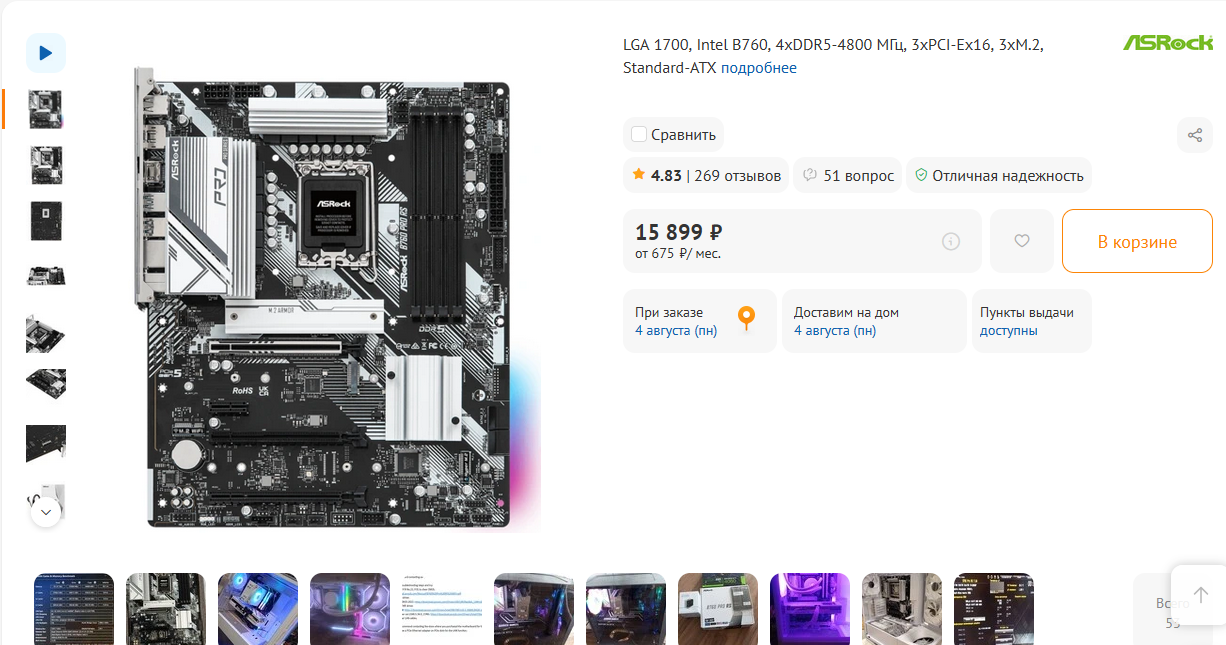Click the В корзине button
This screenshot has height=645, width=1226.
(x=1137, y=241)
